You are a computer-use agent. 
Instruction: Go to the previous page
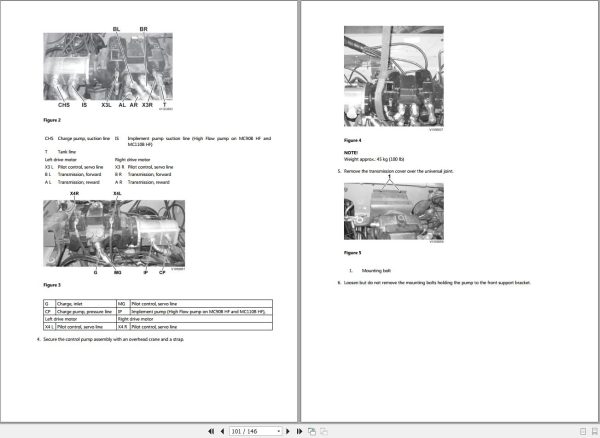[222, 431]
